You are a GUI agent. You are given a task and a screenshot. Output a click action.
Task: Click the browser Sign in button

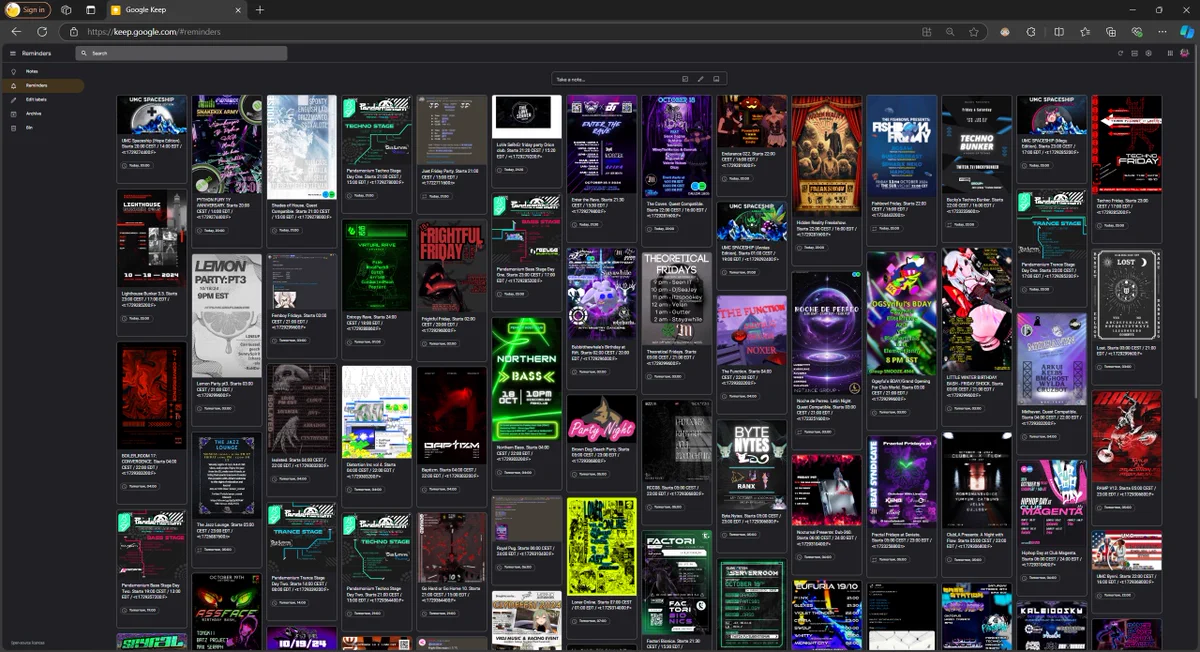pyautogui.click(x=27, y=10)
